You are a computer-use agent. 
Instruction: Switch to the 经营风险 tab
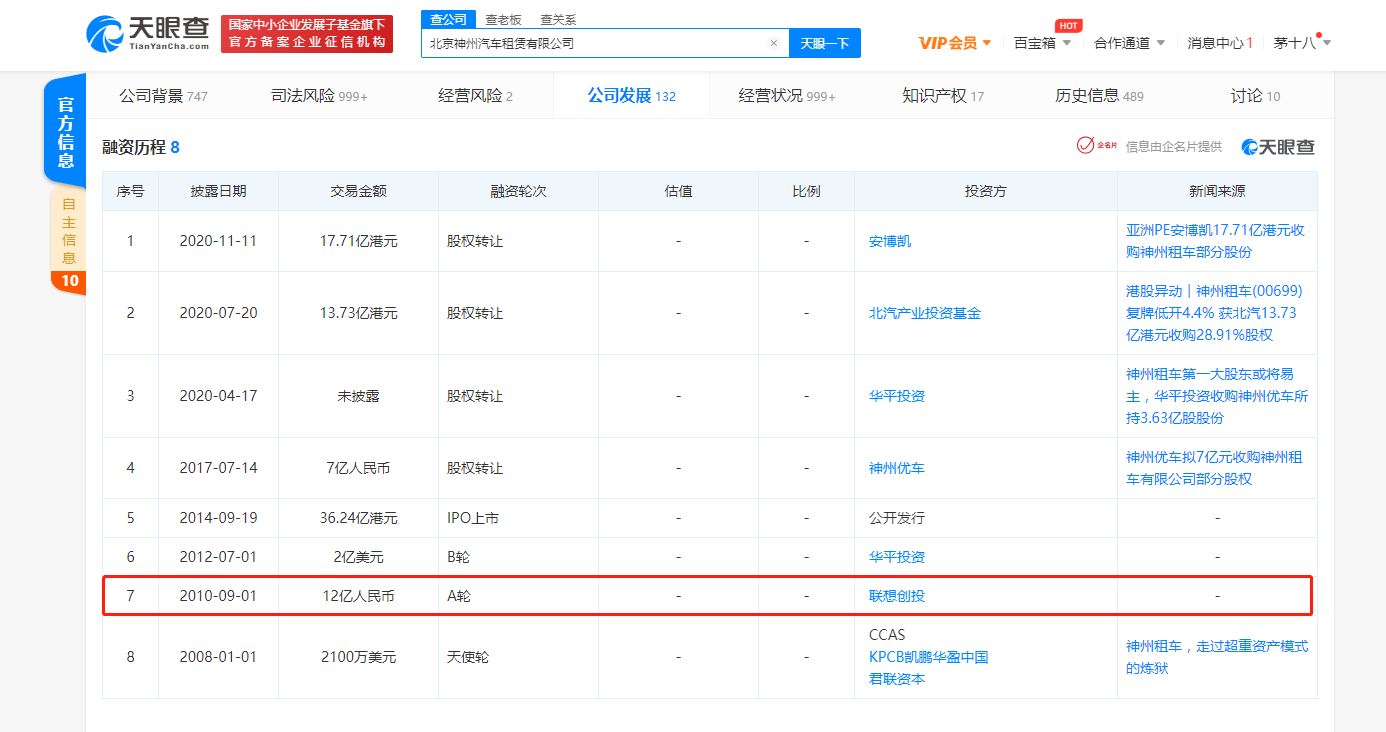[x=475, y=96]
